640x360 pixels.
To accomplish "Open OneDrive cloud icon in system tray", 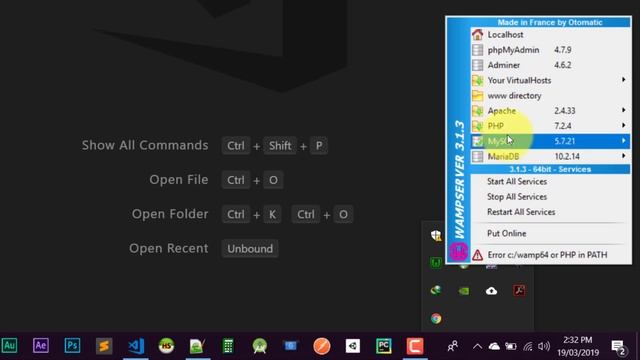I will click(494, 347).
